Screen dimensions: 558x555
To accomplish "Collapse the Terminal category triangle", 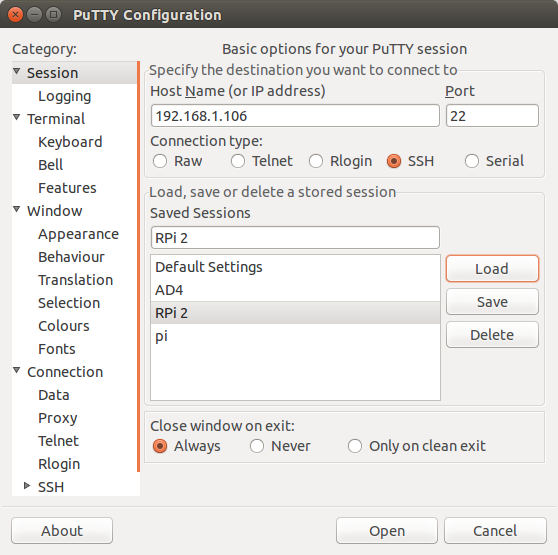I will [17, 117].
